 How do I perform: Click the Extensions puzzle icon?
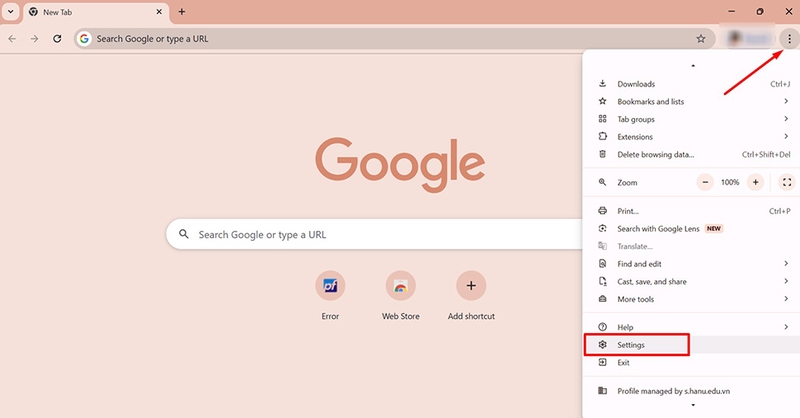(603, 136)
